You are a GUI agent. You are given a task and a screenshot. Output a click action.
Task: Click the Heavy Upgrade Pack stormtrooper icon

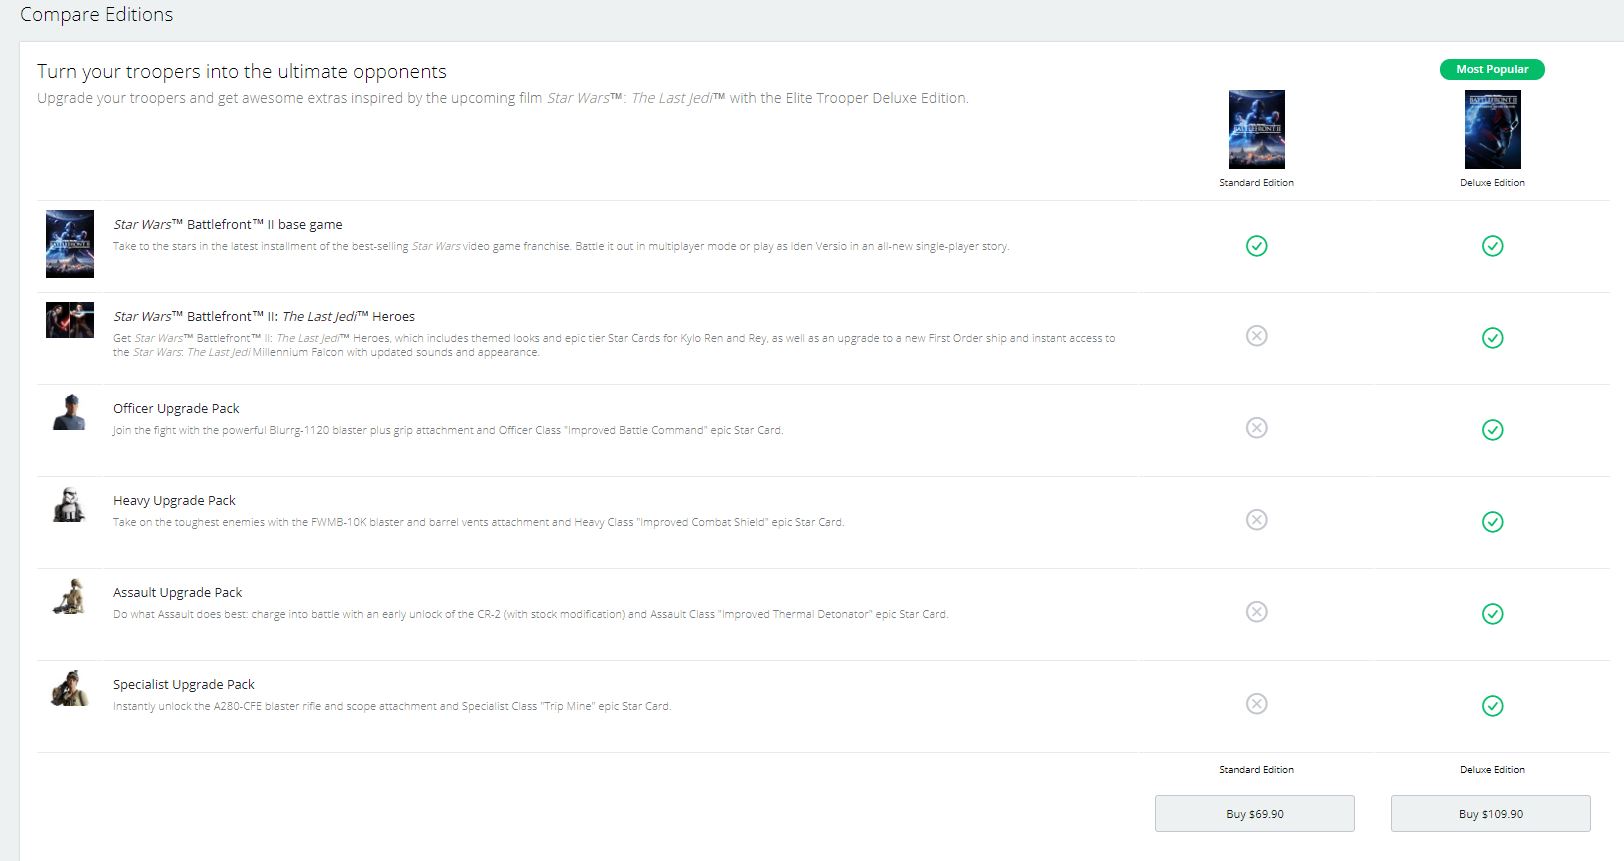[69, 504]
